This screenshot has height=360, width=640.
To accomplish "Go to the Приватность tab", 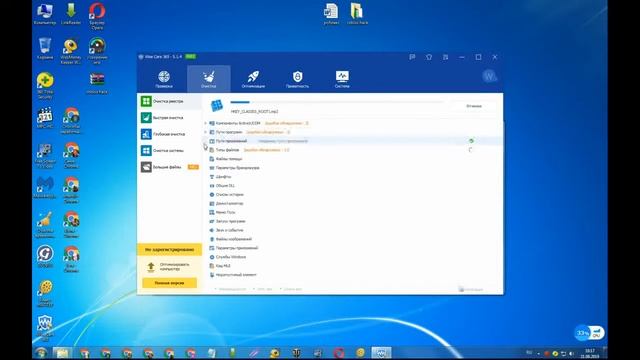I will [298, 79].
